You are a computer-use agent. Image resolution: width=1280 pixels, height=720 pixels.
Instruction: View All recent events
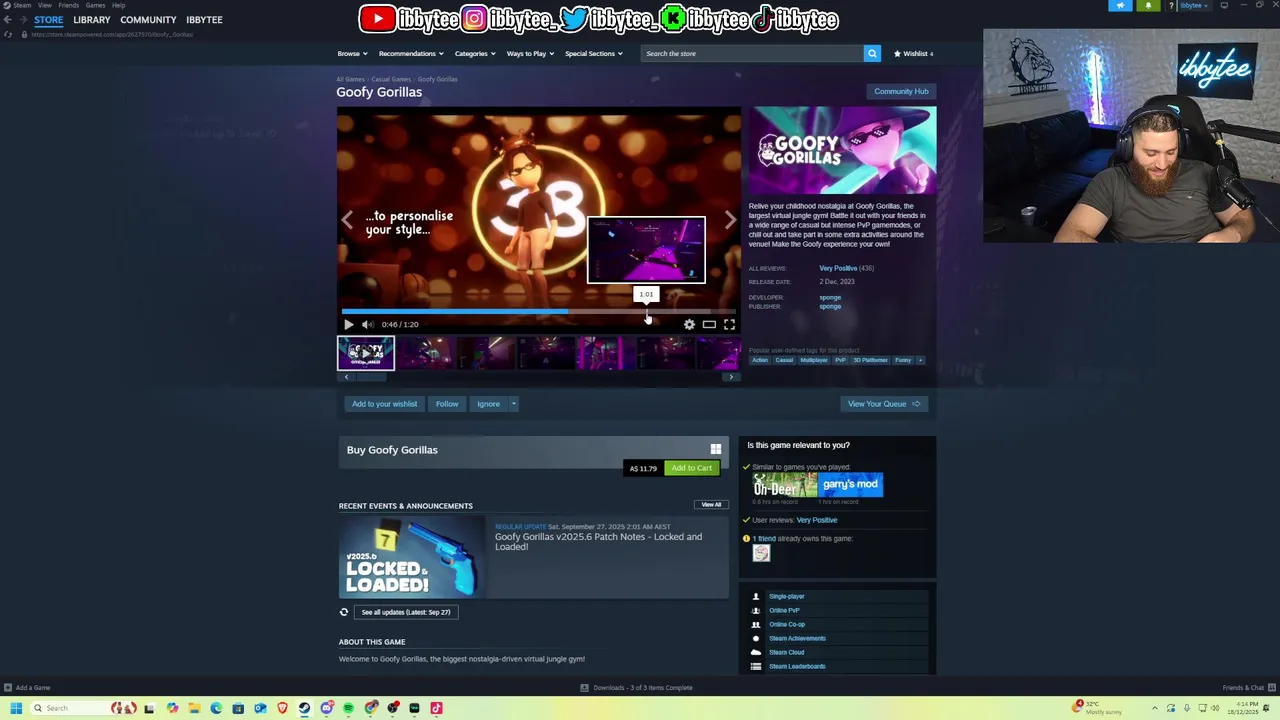pyautogui.click(x=711, y=505)
